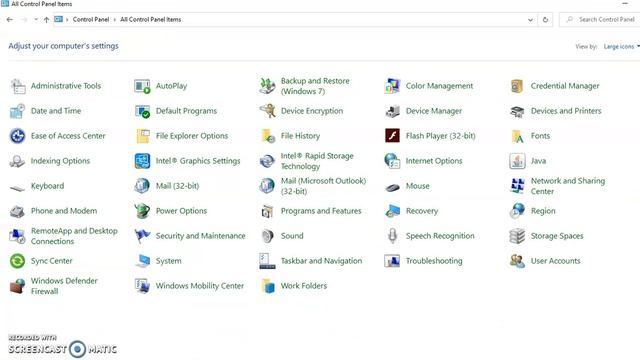The height and width of the screenshot is (360, 640).
Task: Open Windows Defender Firewall icon
Action: (x=18, y=286)
